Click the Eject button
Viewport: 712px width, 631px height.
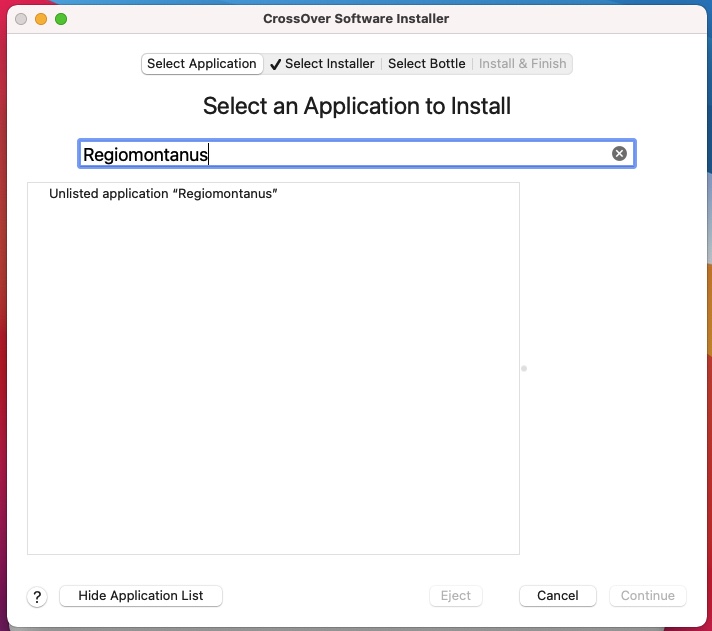455,596
